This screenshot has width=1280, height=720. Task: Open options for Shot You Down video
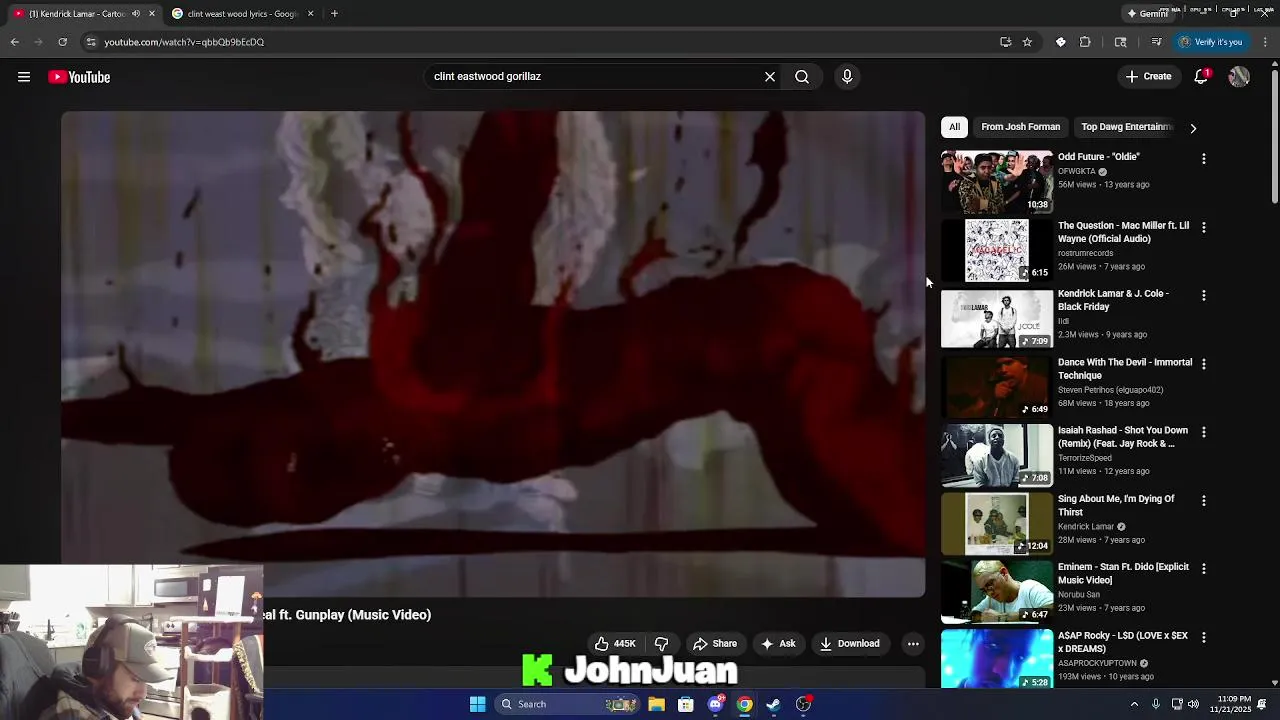(x=1204, y=432)
